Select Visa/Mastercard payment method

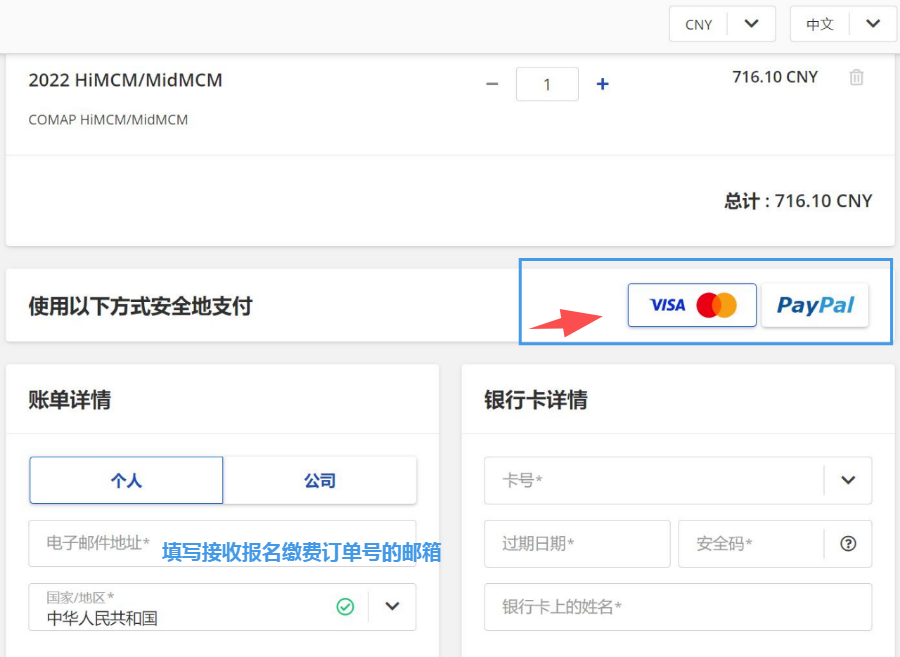coord(692,305)
